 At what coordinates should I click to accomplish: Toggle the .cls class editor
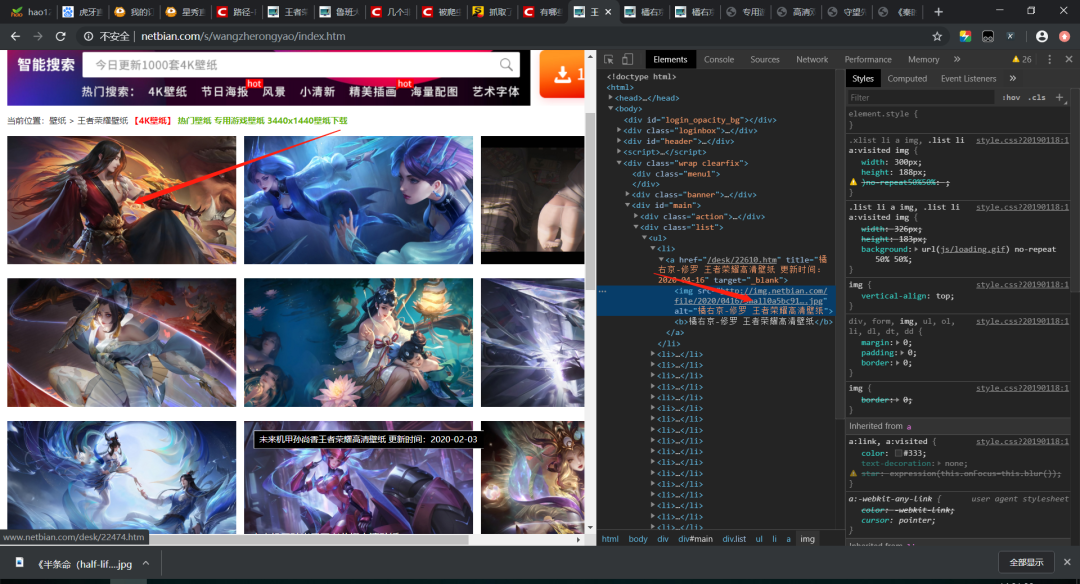tap(1037, 97)
